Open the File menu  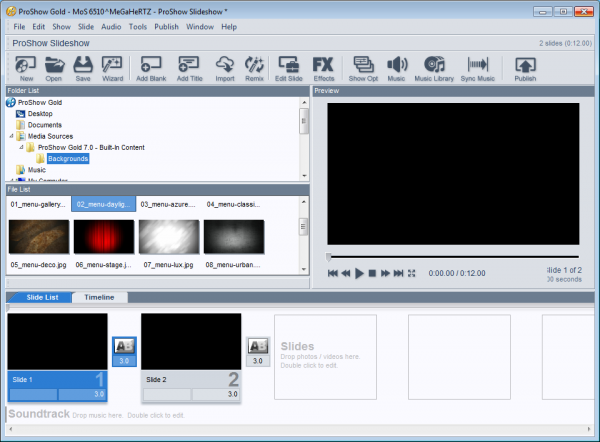[x=19, y=27]
